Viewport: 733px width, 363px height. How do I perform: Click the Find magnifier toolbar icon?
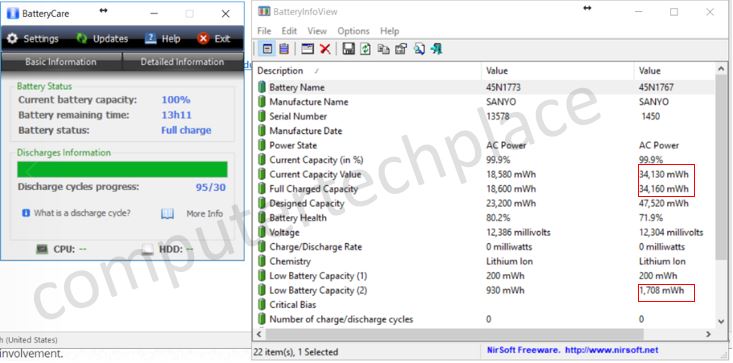coord(419,49)
